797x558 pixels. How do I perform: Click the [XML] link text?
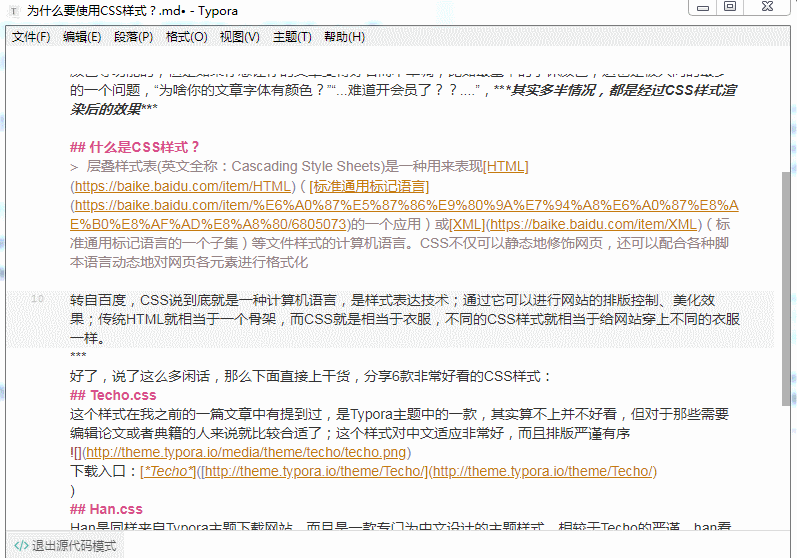point(467,224)
